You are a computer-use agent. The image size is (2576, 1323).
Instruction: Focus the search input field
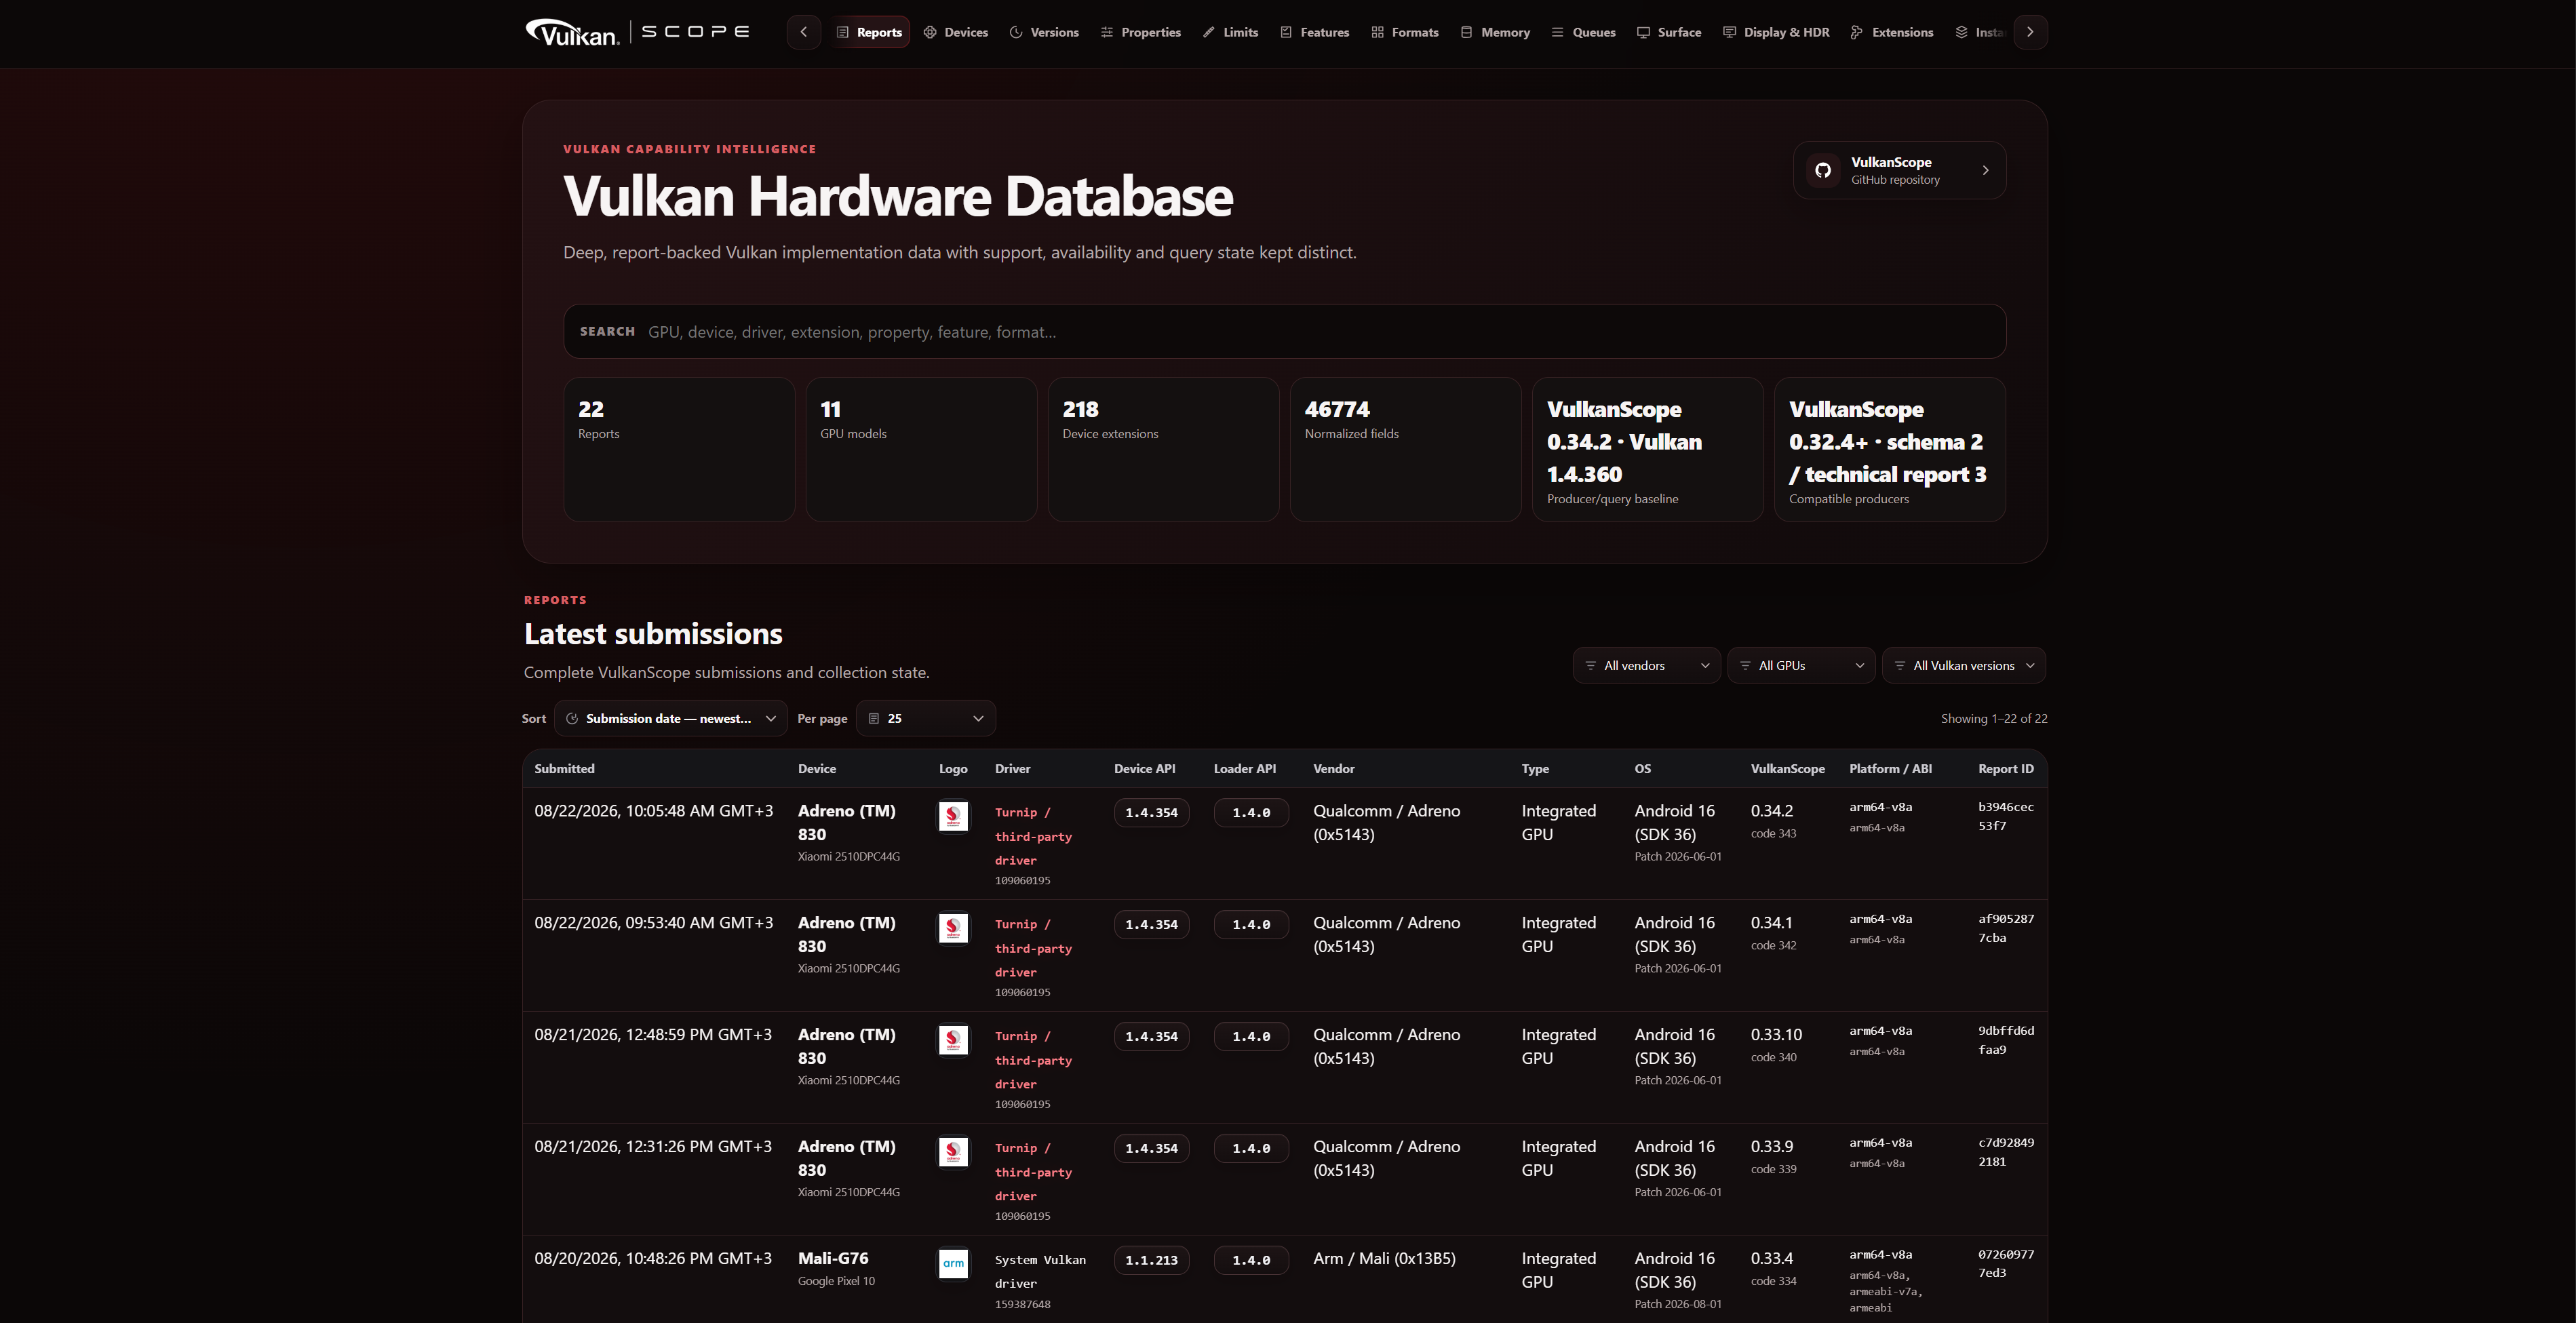click(1284, 331)
